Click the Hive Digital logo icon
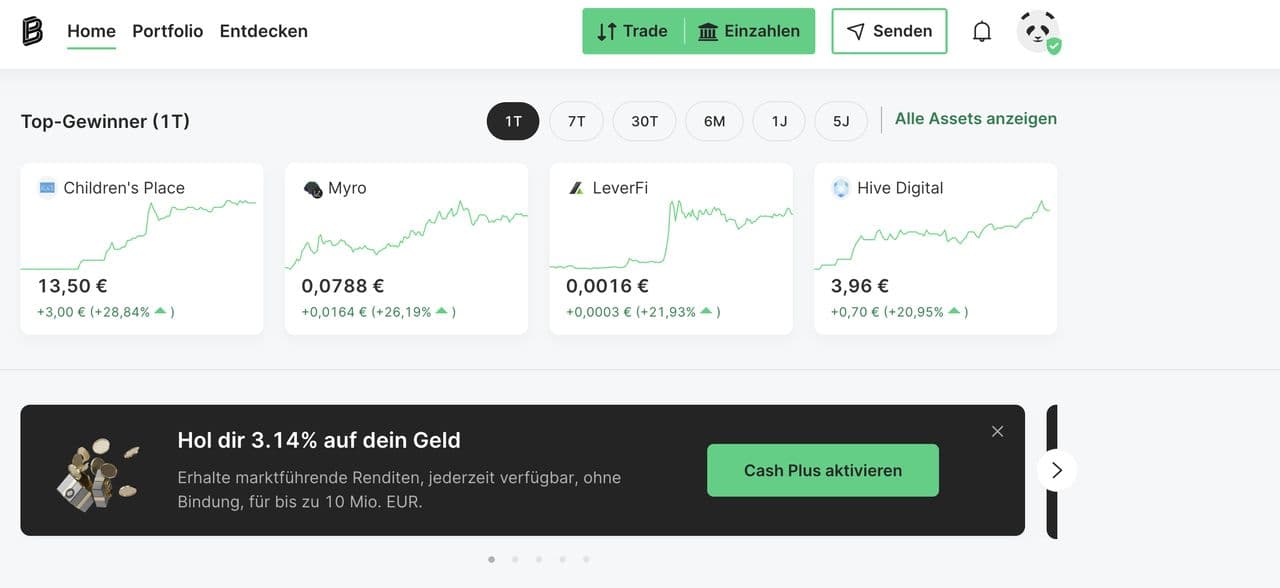Viewport: 1280px width, 588px height. point(841,188)
